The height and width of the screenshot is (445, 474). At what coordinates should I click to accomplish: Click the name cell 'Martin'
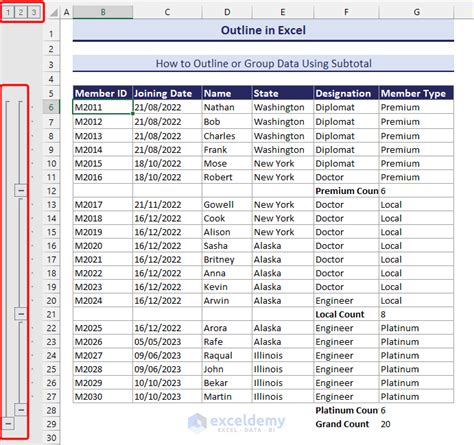pos(227,397)
